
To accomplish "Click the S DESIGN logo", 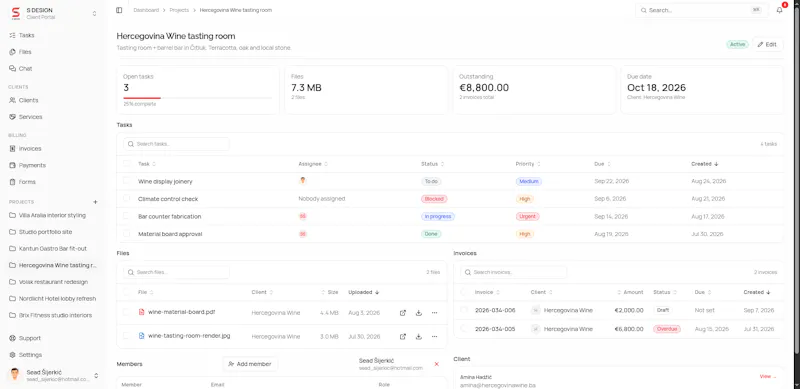I will (15, 13).
